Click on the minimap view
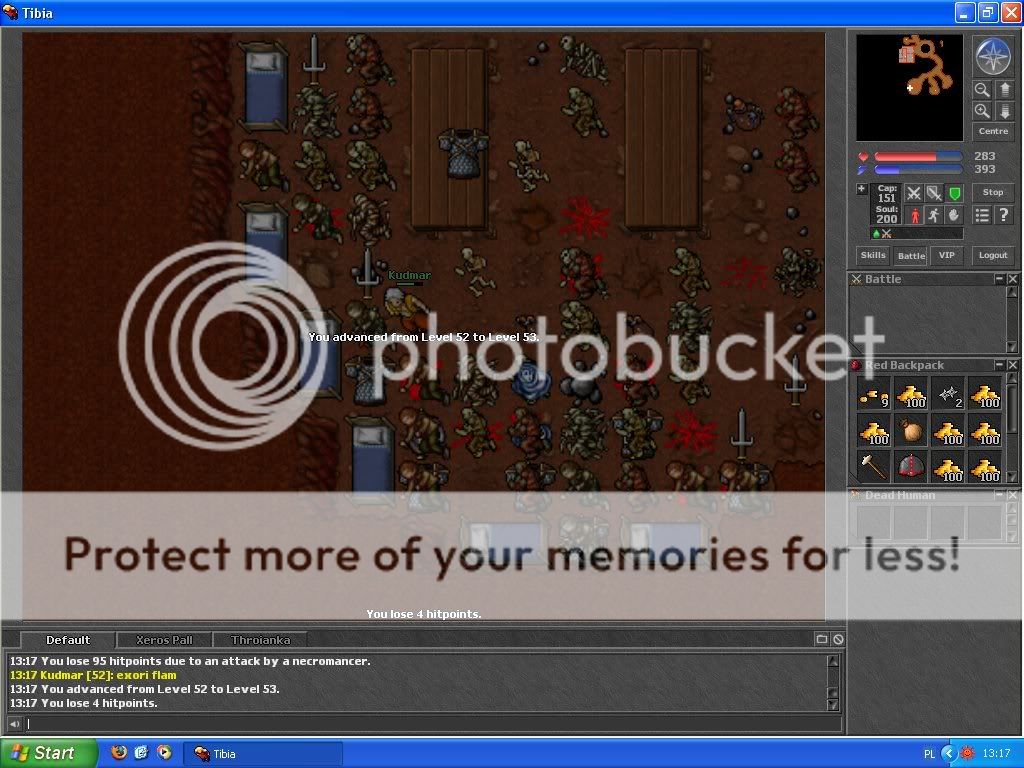 pyautogui.click(x=909, y=88)
